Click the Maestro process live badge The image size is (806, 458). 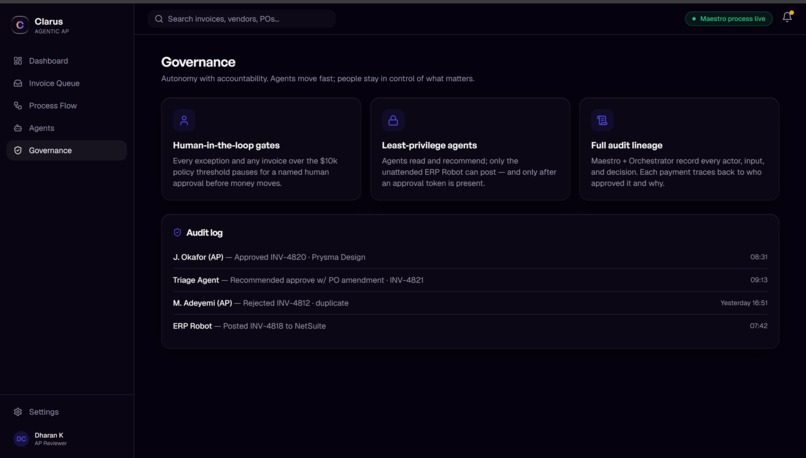pos(728,19)
